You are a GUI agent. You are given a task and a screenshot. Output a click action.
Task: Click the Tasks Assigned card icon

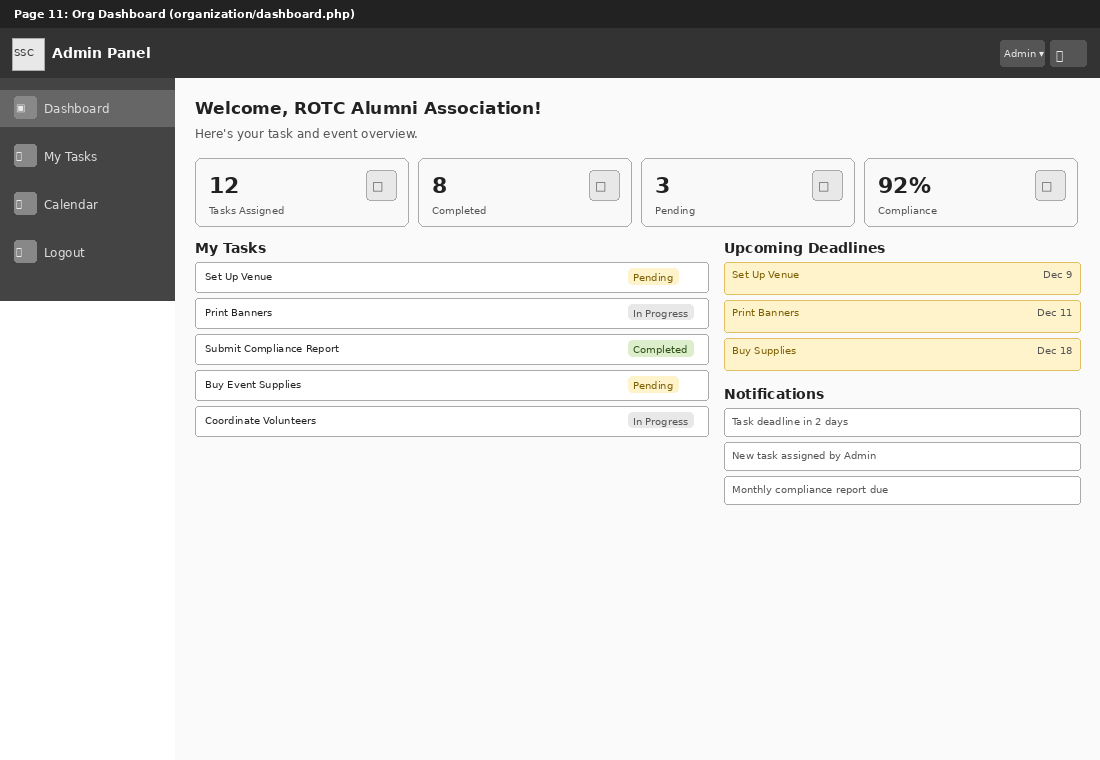(x=382, y=186)
